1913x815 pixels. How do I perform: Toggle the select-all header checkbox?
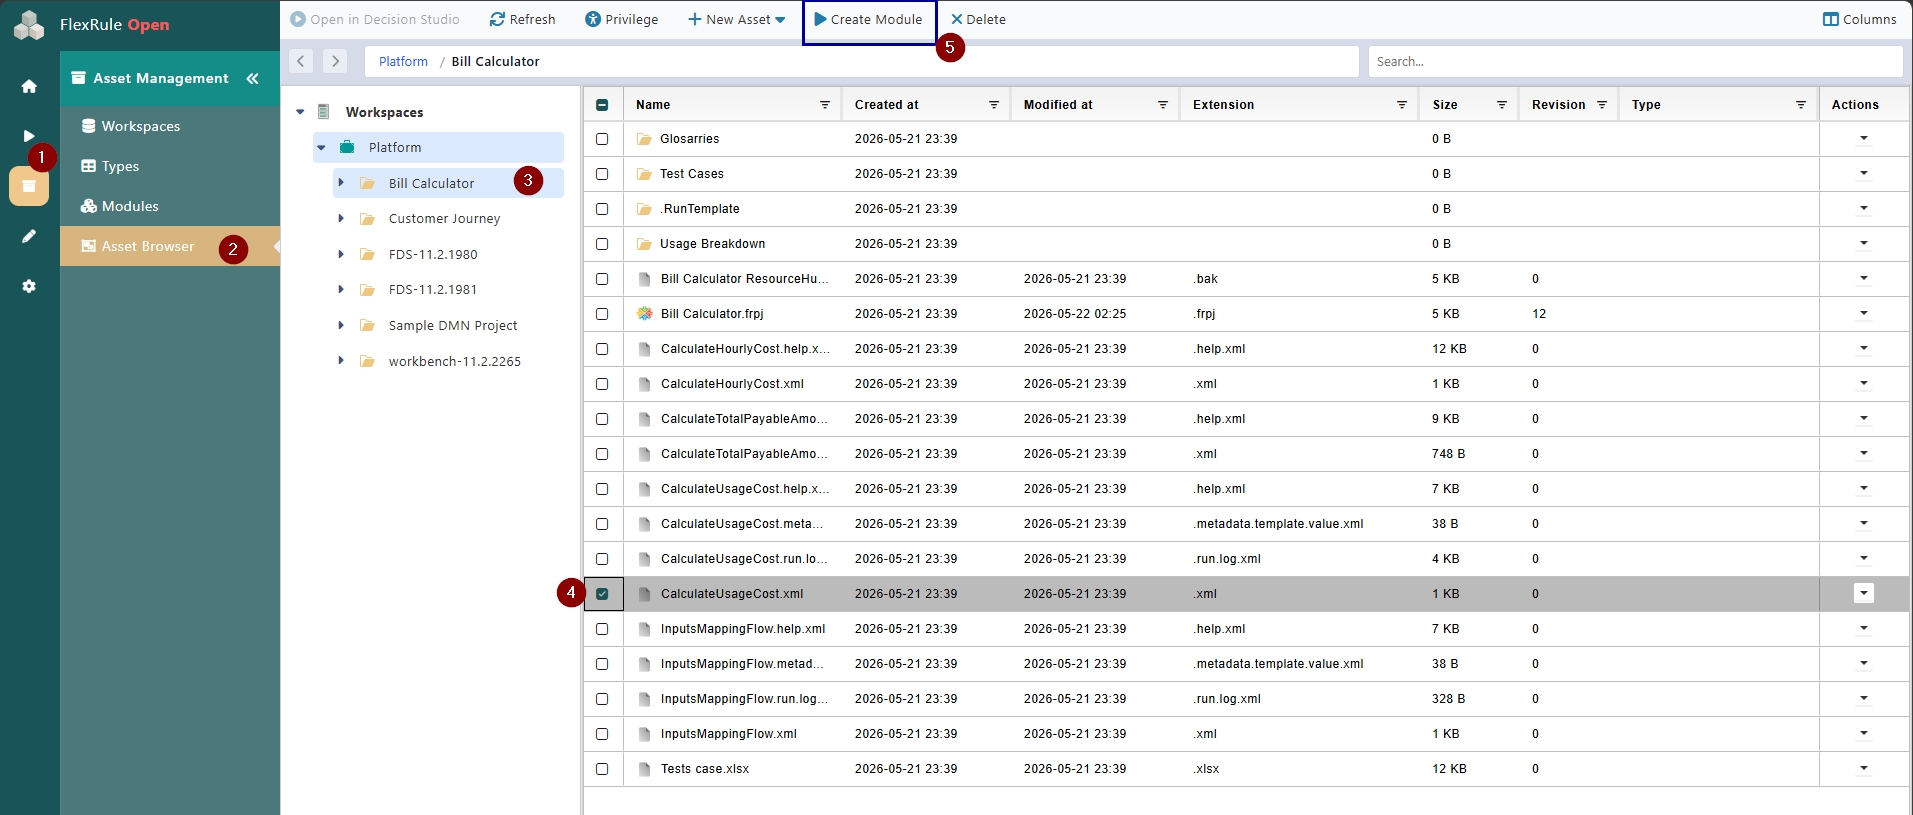[x=602, y=105]
